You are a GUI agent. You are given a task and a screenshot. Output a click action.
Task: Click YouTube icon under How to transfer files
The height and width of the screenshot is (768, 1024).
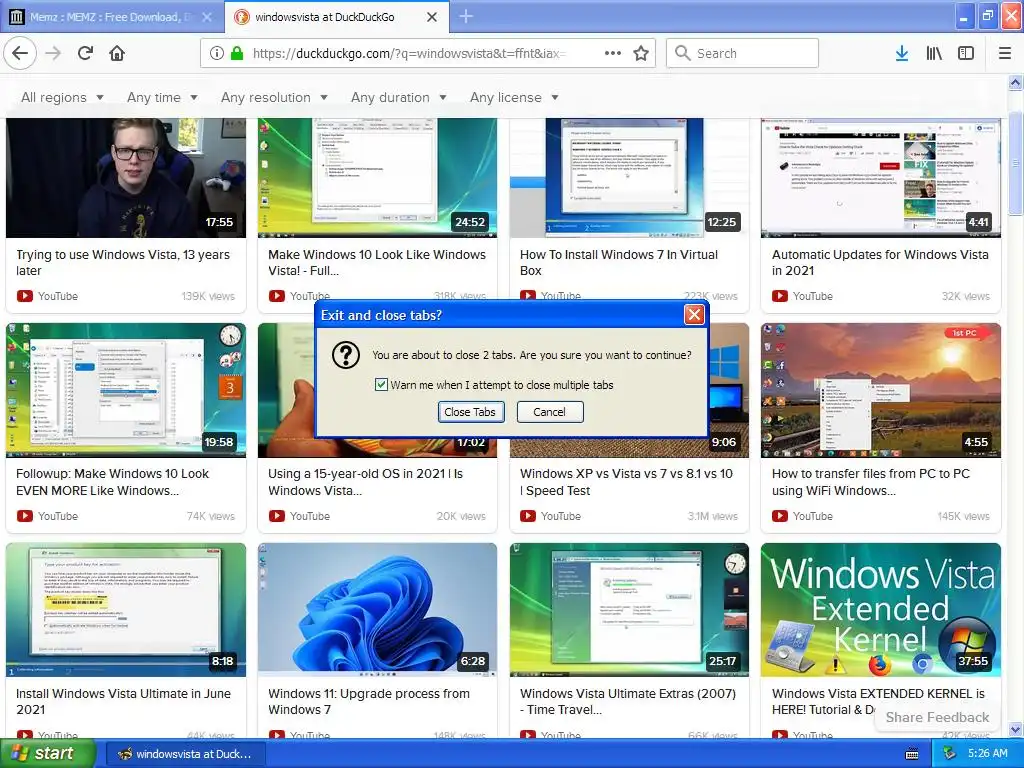[x=780, y=516]
